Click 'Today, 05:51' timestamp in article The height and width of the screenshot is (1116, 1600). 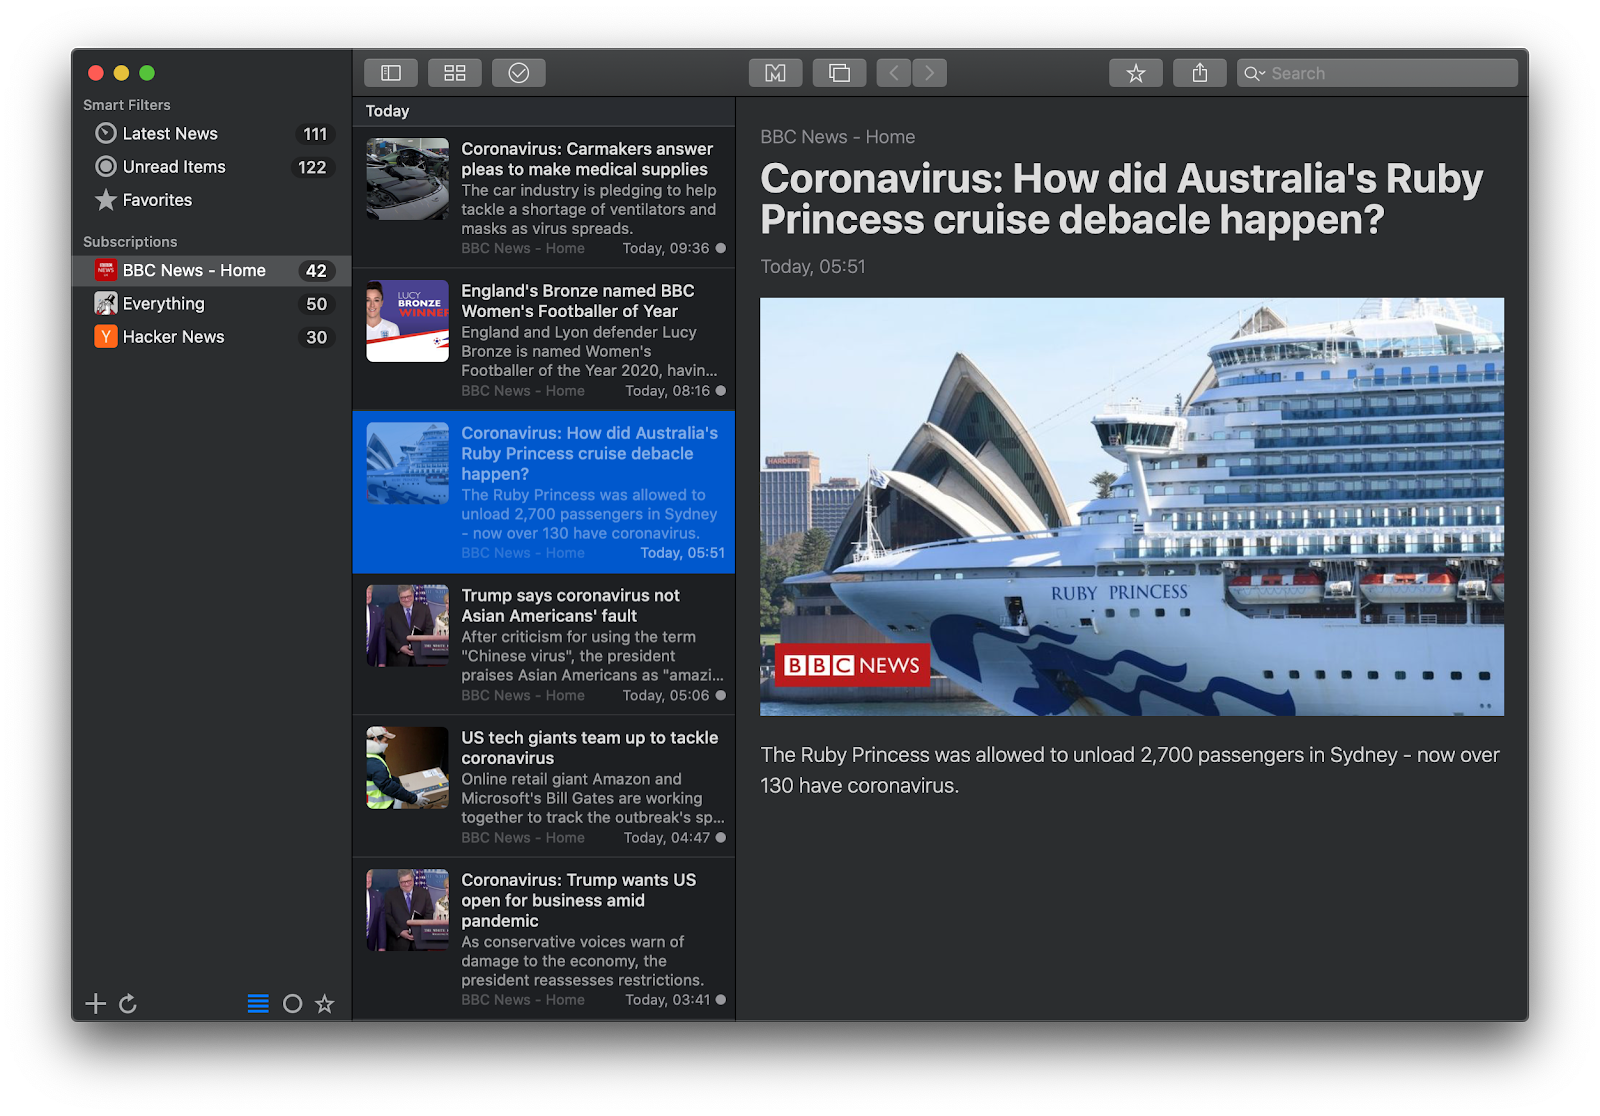[813, 267]
